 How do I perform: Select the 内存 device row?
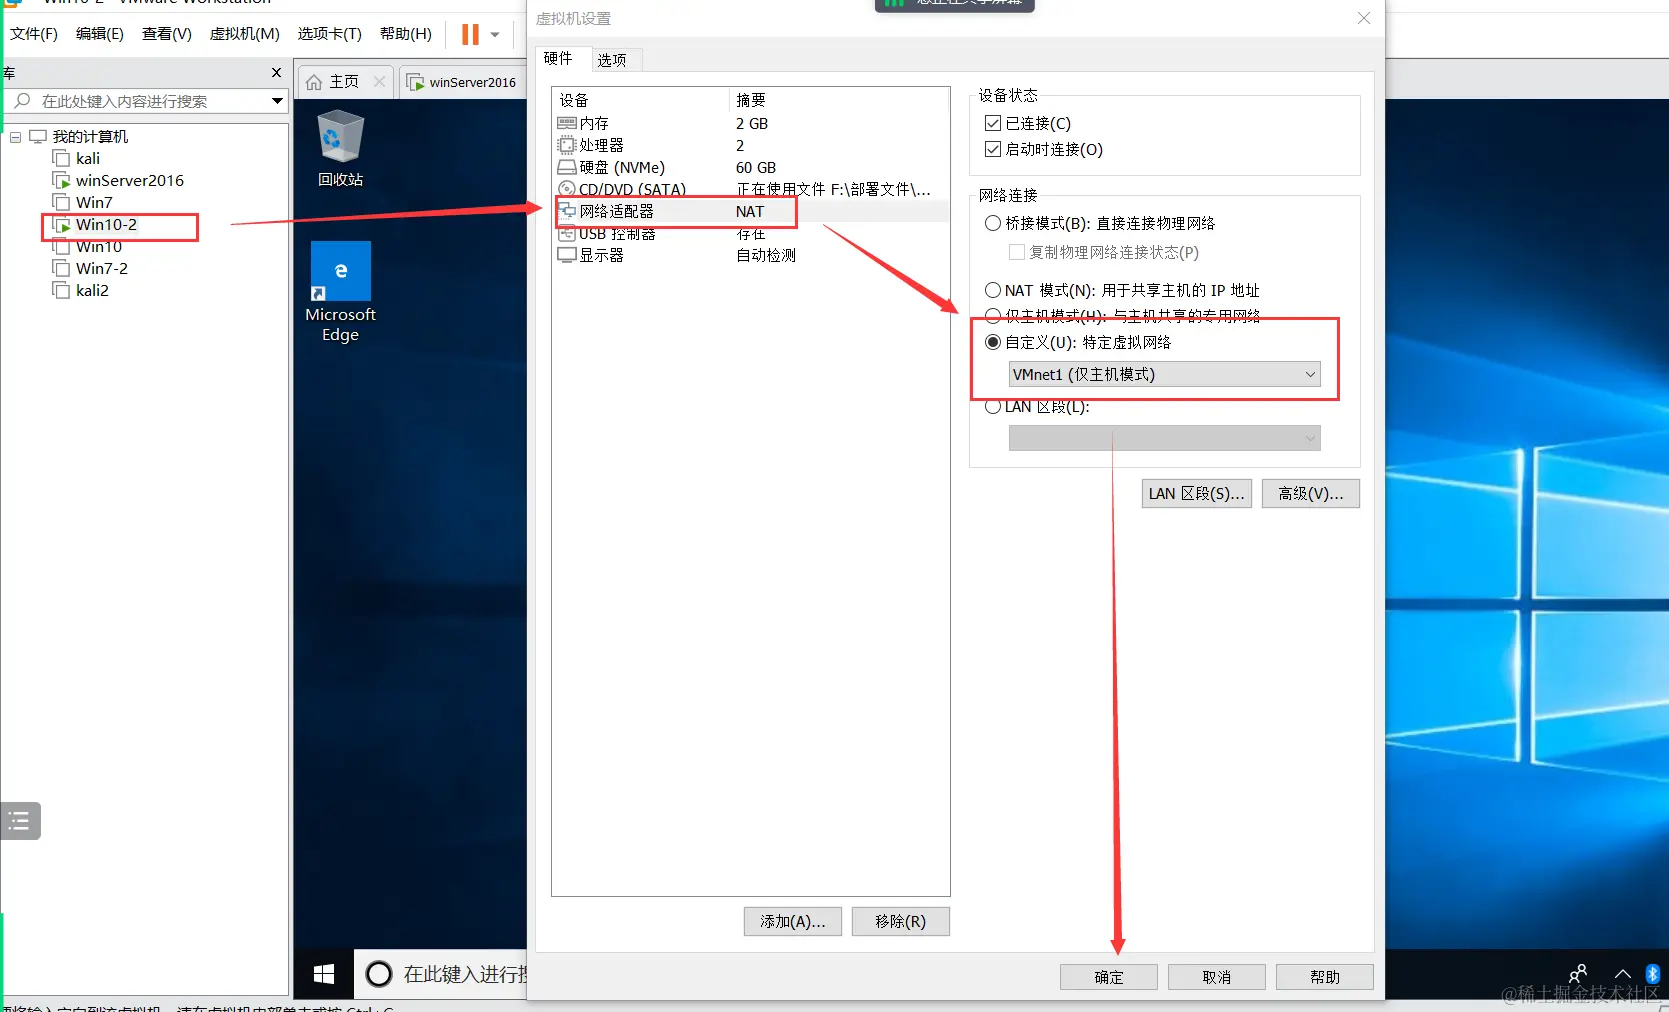point(750,124)
